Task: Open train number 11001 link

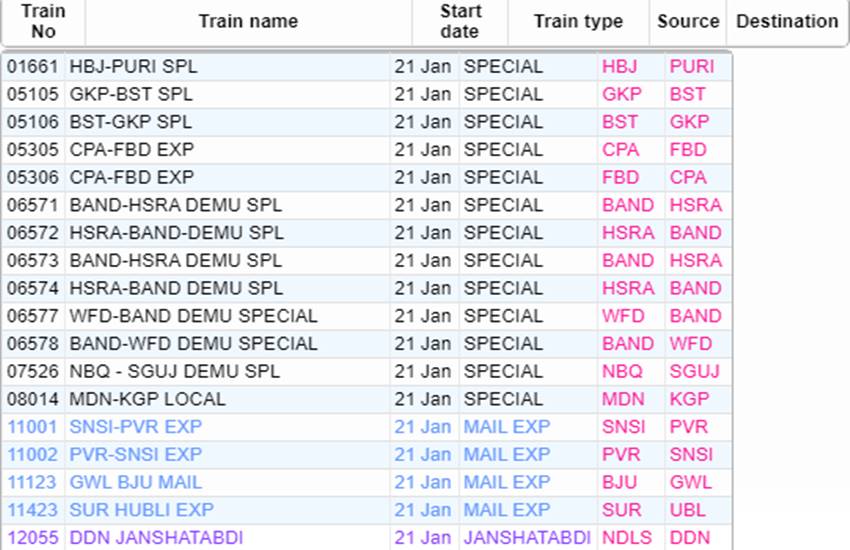Action: [x=32, y=427]
